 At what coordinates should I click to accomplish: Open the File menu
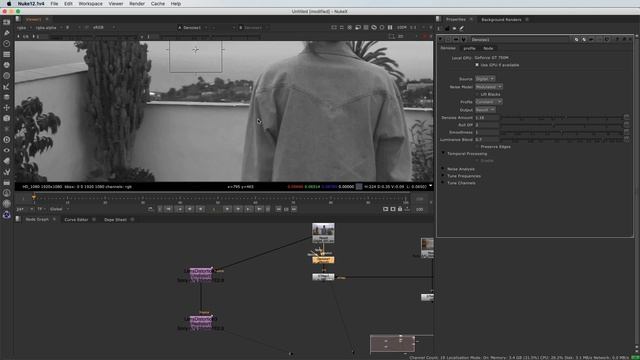tap(54, 4)
